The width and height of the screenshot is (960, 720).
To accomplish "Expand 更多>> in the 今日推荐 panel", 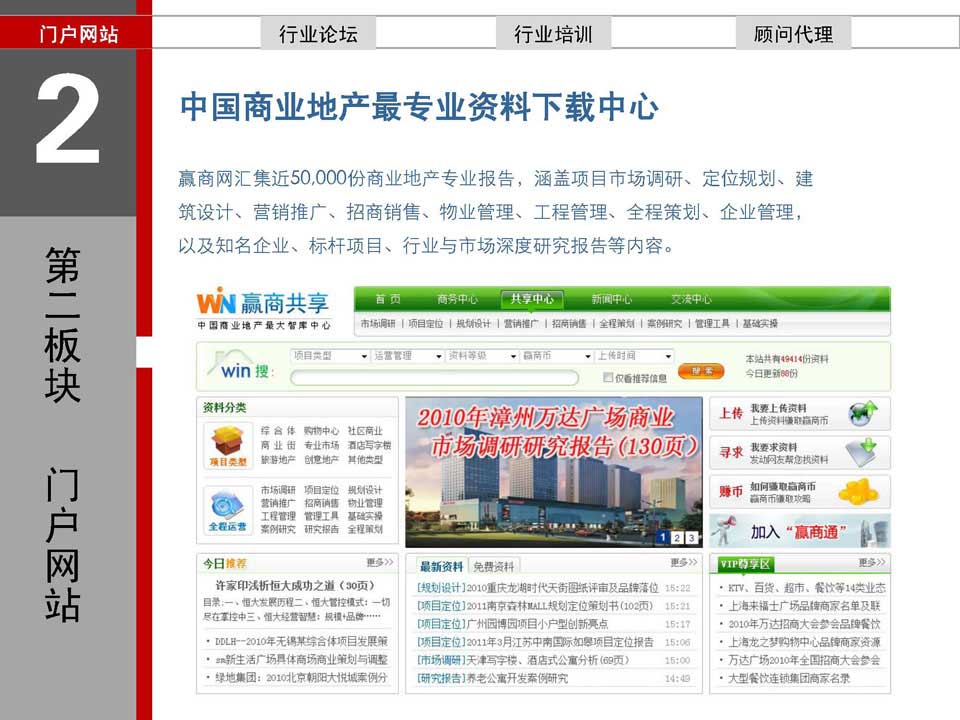I will click(380, 562).
